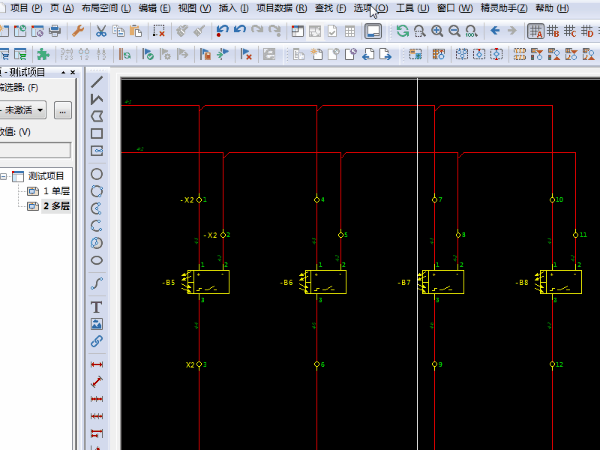The width and height of the screenshot is (600, 450).
Task: Click the Cut scissors icon
Action: 101,31
